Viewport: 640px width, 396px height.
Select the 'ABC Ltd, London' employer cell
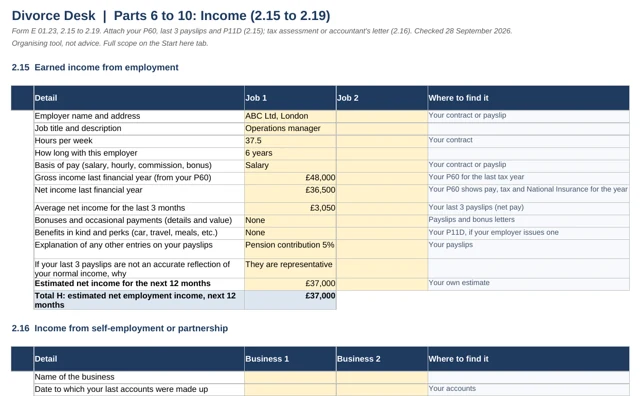tap(290, 116)
